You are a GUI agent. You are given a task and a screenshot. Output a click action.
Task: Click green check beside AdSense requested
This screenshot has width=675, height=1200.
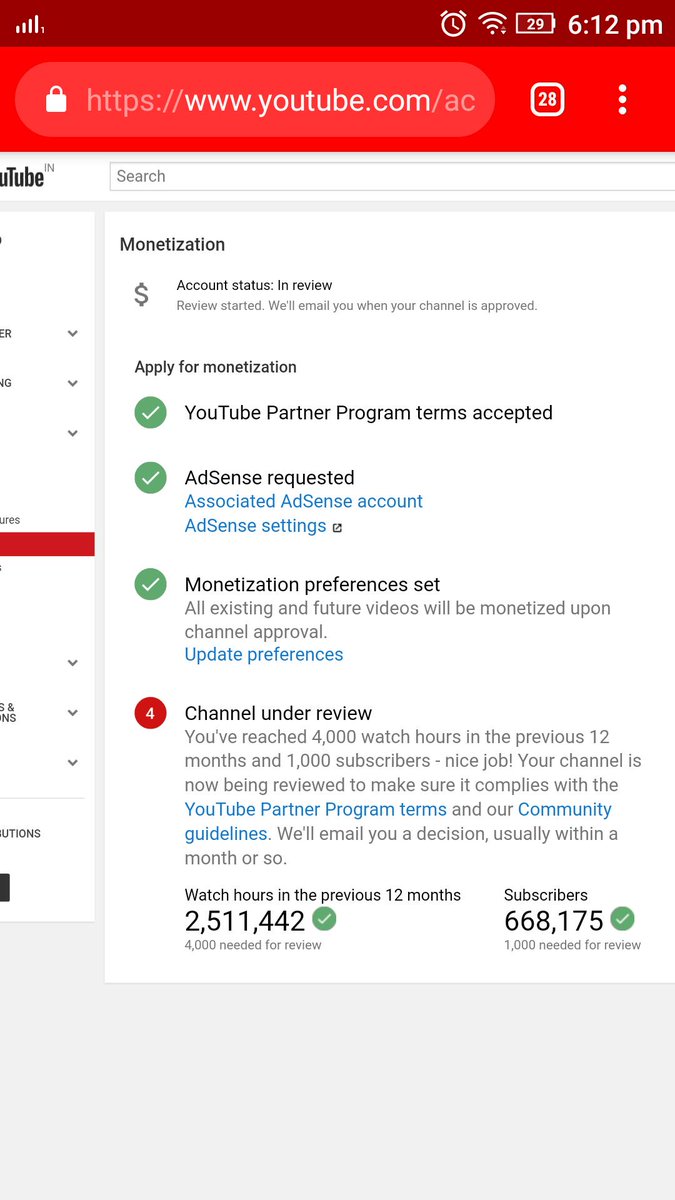click(150, 478)
